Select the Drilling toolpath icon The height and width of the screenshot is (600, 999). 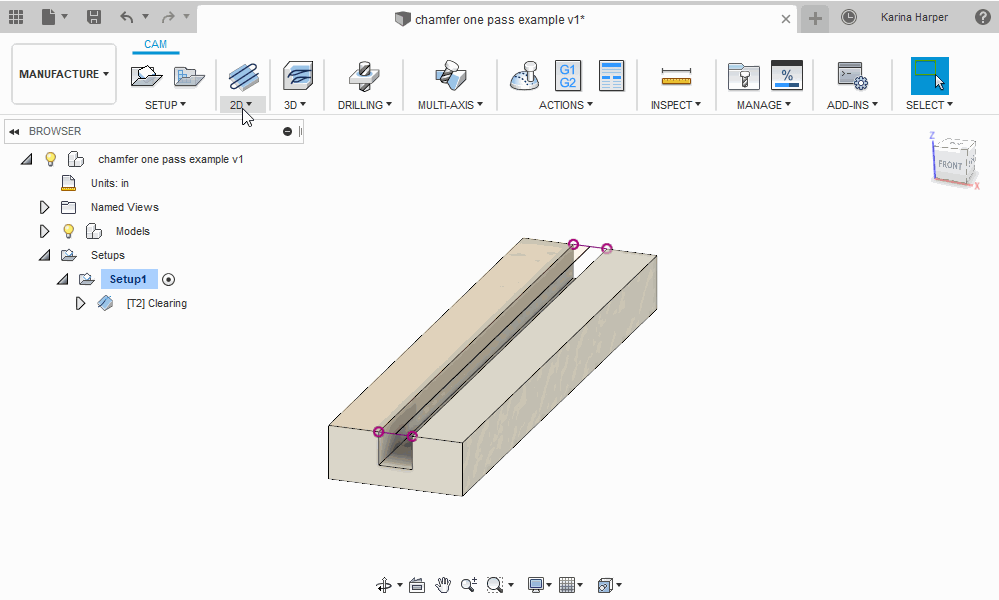pyautogui.click(x=363, y=76)
